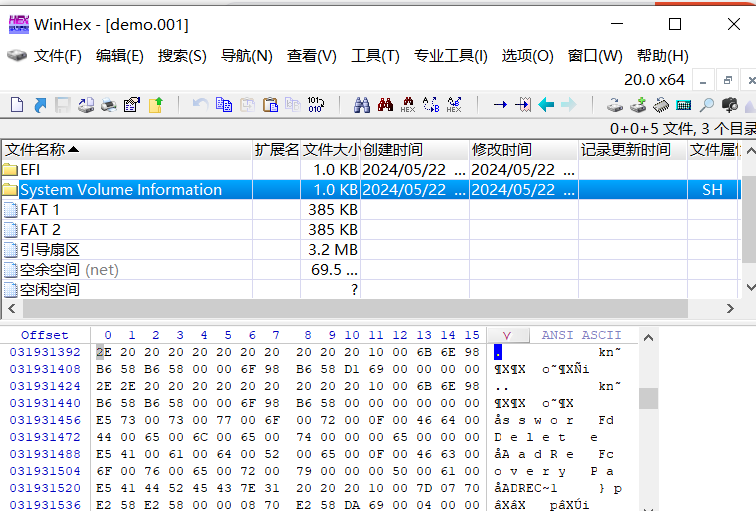This screenshot has height=511, width=756.
Task: Click the grey disk drive with curved arrow icon
Action: [x=615, y=105]
